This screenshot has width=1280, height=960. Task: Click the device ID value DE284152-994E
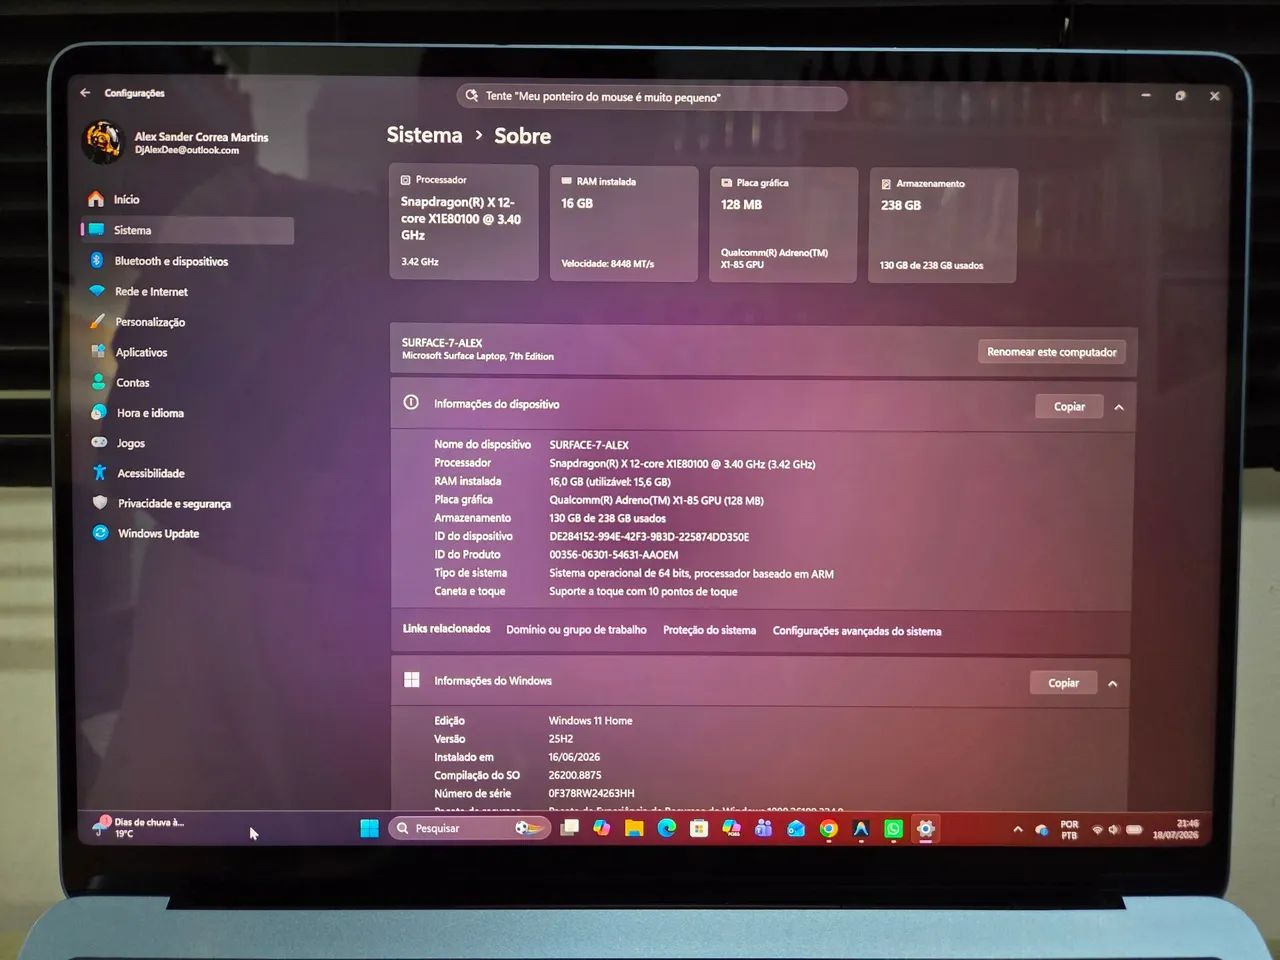(x=649, y=537)
